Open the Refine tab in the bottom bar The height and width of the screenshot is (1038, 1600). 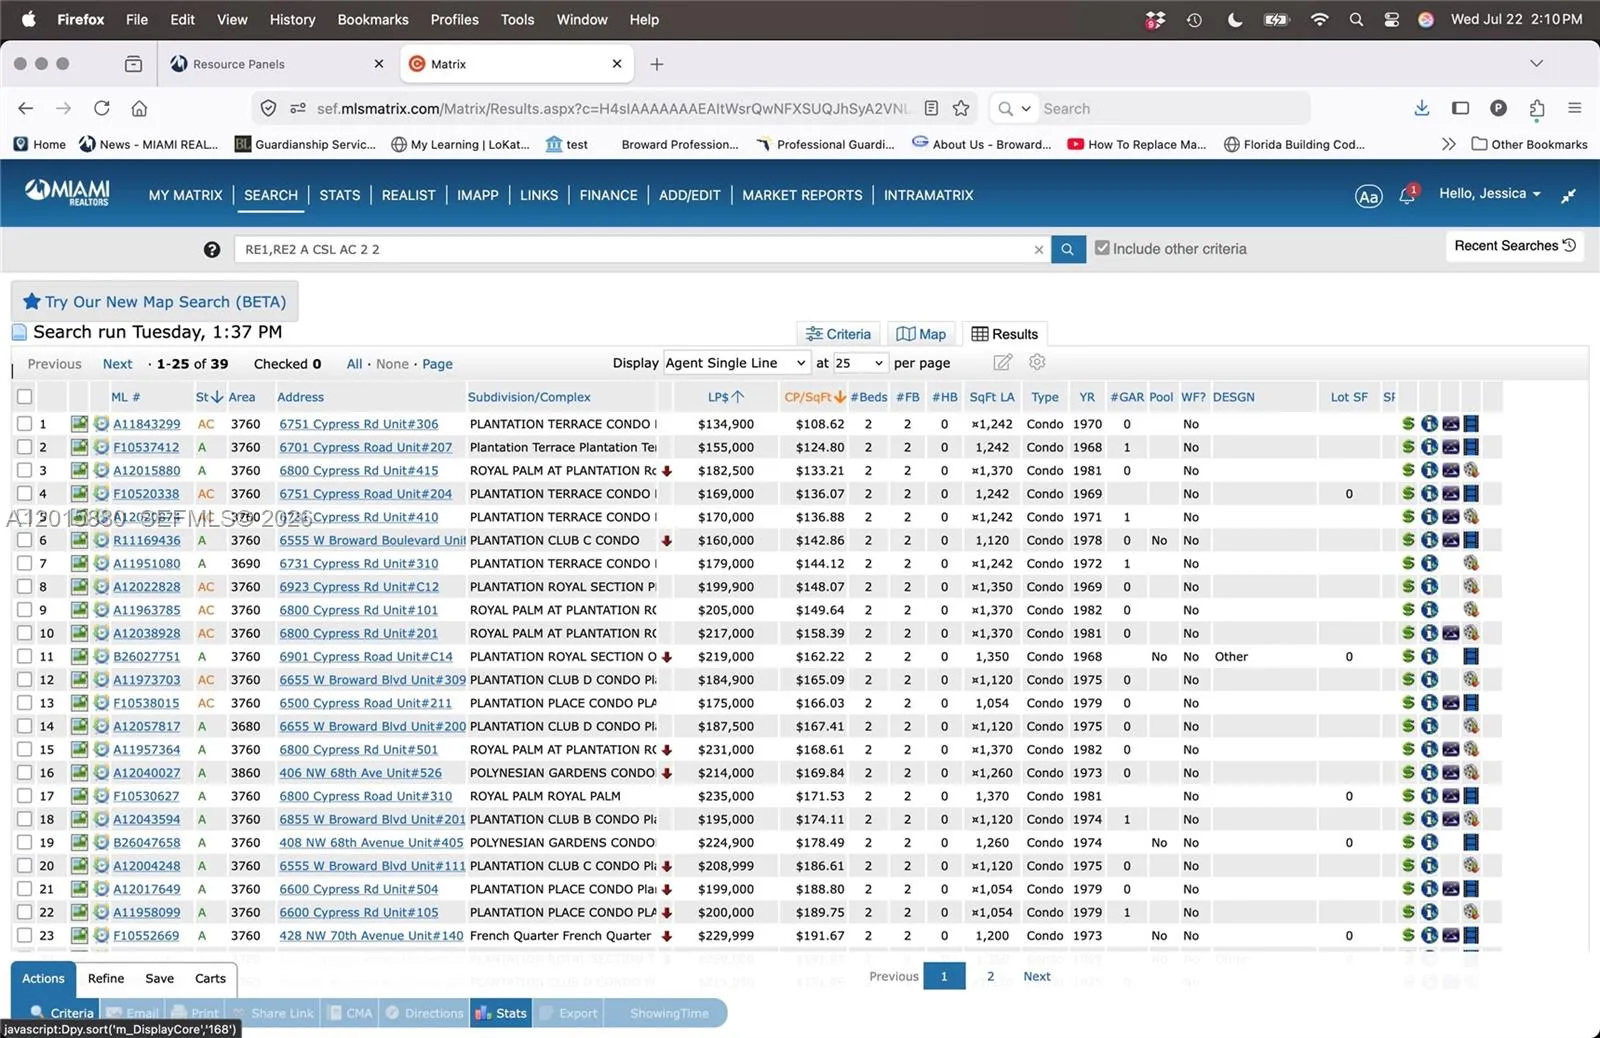(x=106, y=979)
